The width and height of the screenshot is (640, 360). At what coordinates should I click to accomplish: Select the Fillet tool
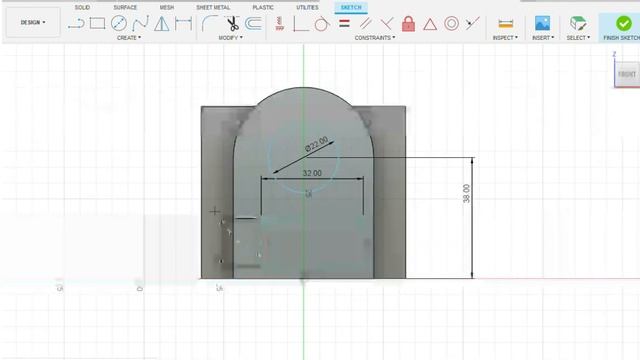point(209,24)
